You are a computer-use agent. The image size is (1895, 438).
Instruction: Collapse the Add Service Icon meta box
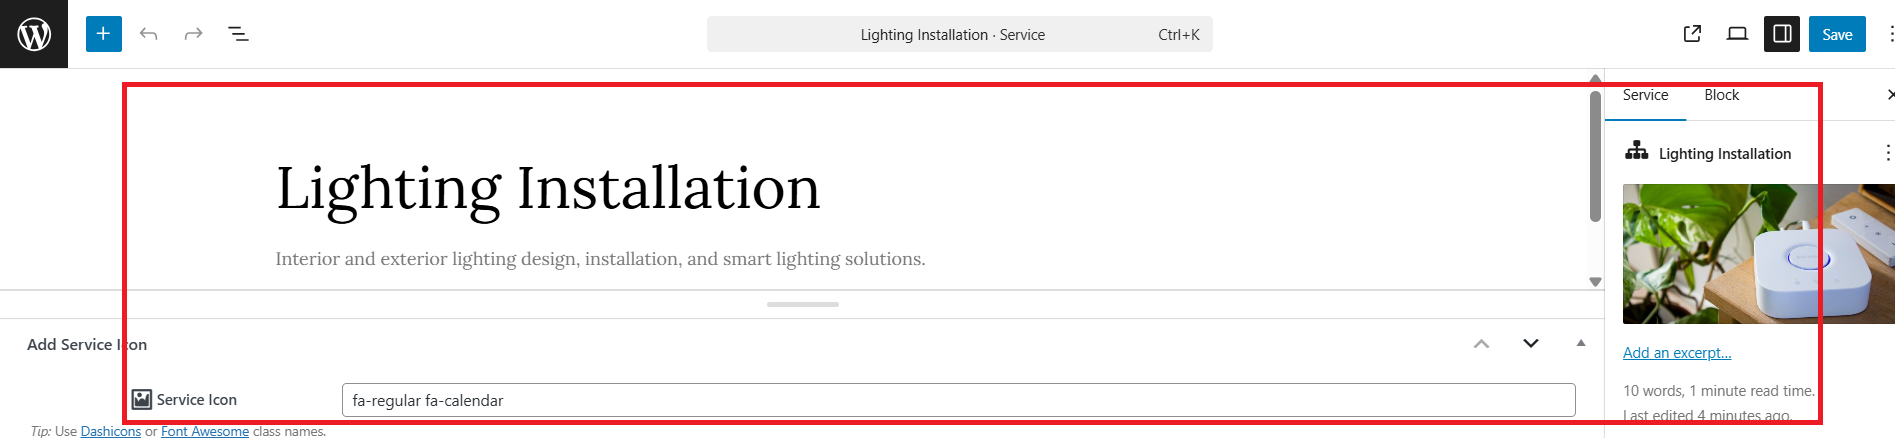pos(1581,344)
